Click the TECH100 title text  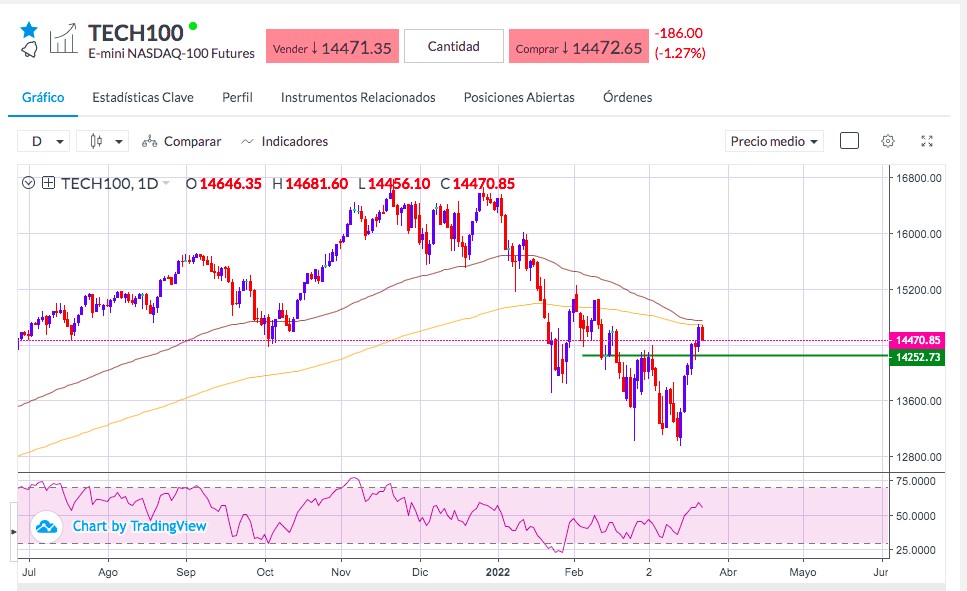click(136, 33)
